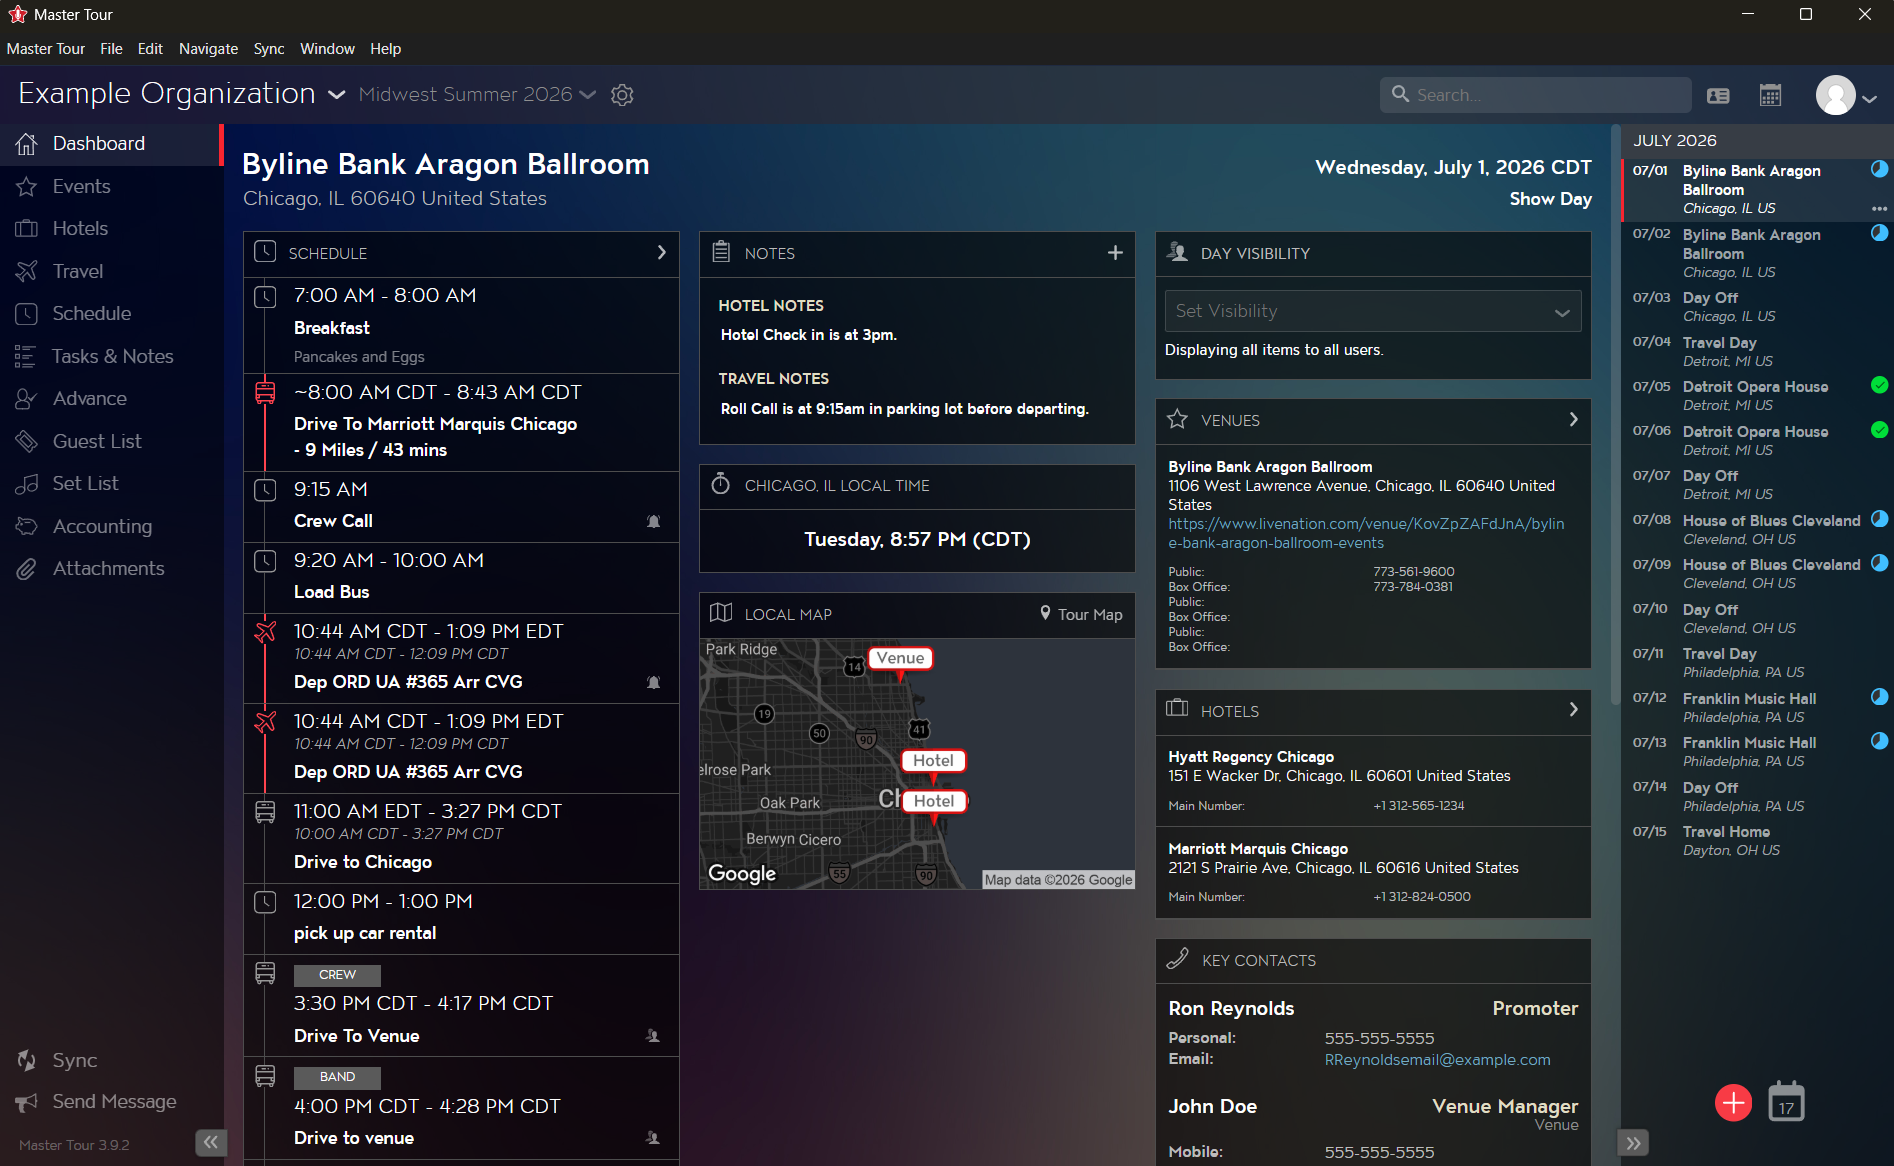Open the Set Visibility dropdown
The height and width of the screenshot is (1166, 1894).
coord(1372,311)
